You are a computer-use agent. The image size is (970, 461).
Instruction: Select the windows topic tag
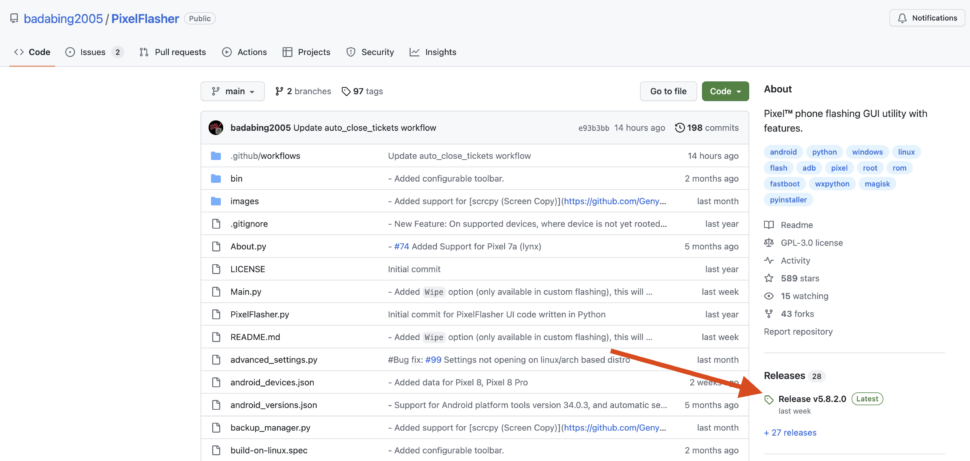tap(867, 152)
